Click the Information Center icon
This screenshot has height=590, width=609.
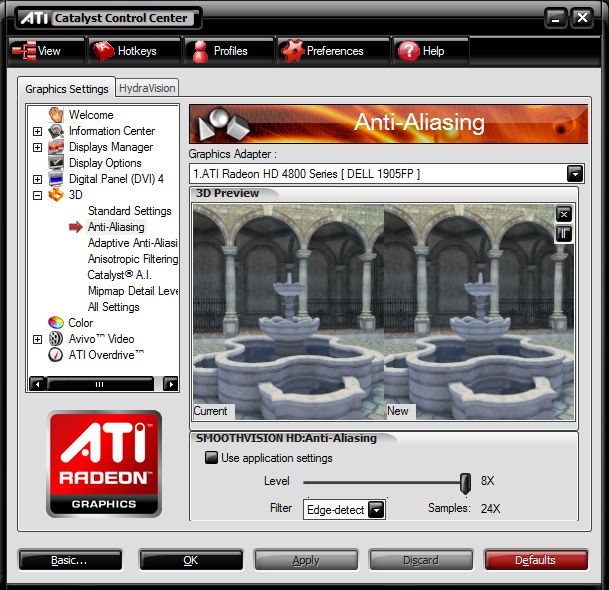56,131
